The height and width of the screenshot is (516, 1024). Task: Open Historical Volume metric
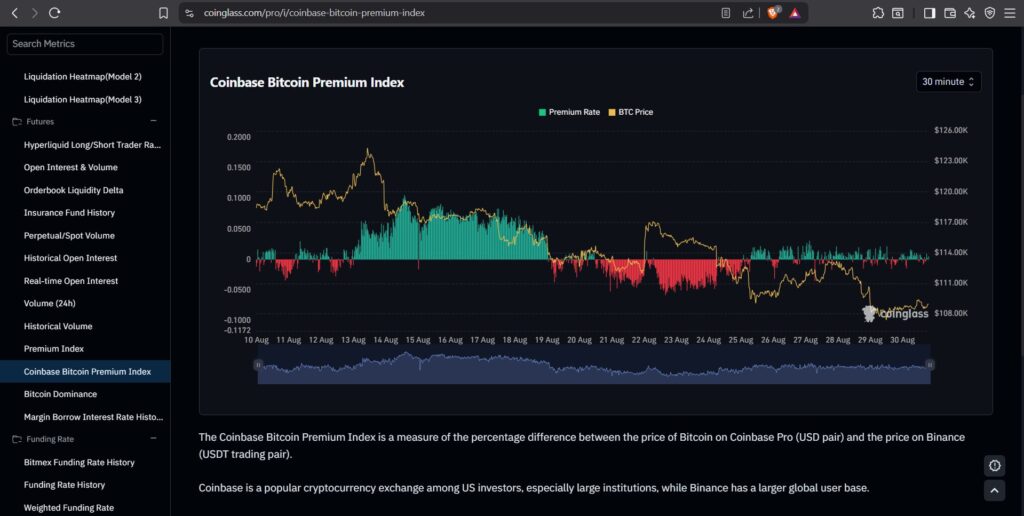[x=58, y=327]
